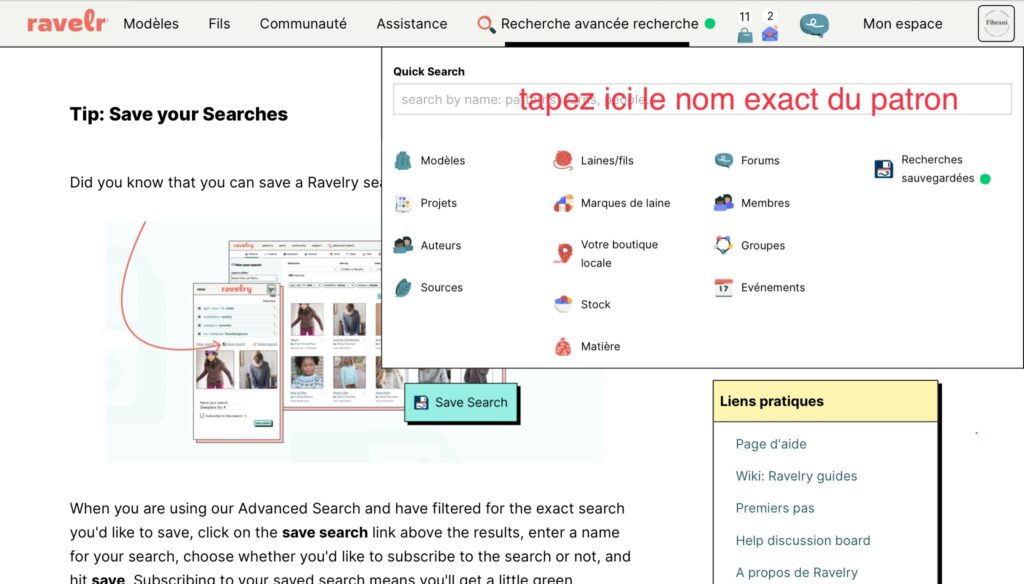Screen dimensions: 1024x584
Task: Click the Evénements calendar icon
Action: coord(724,287)
